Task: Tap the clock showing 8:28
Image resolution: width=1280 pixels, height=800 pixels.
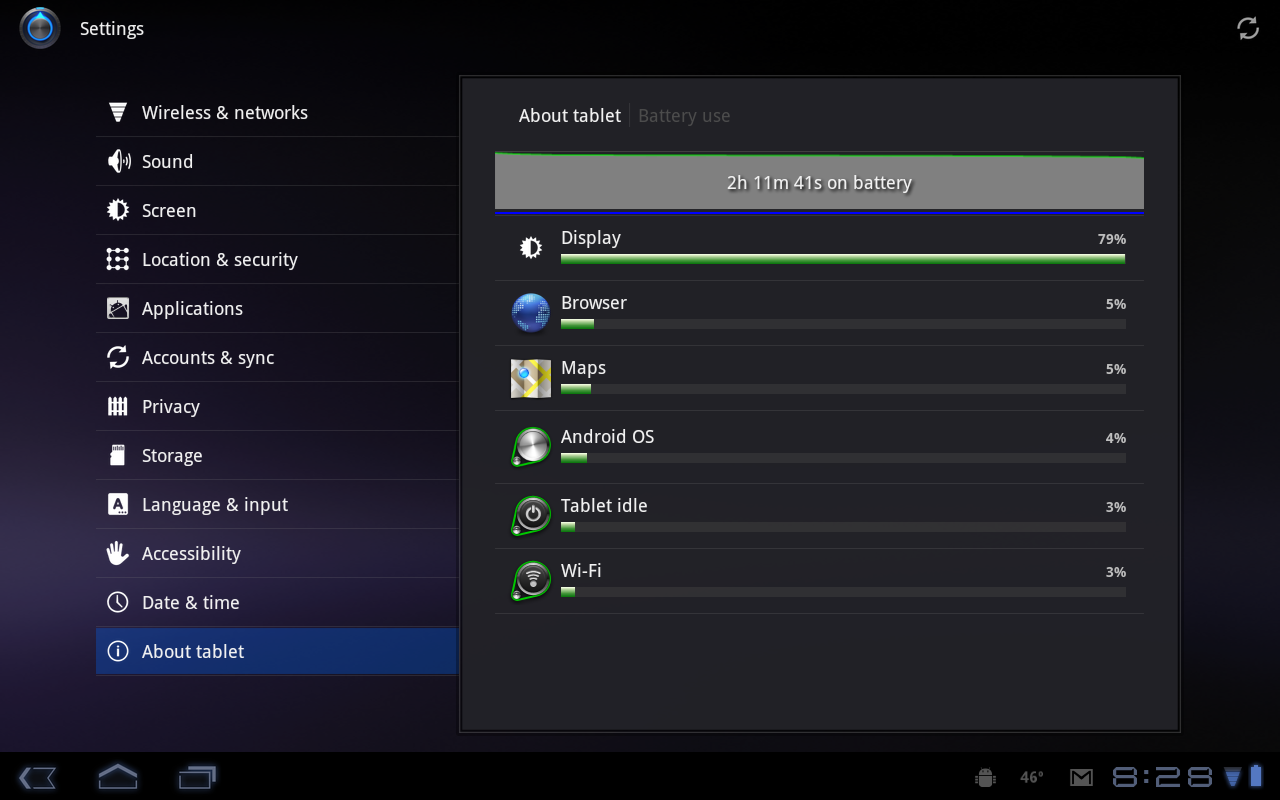Action: point(1162,777)
